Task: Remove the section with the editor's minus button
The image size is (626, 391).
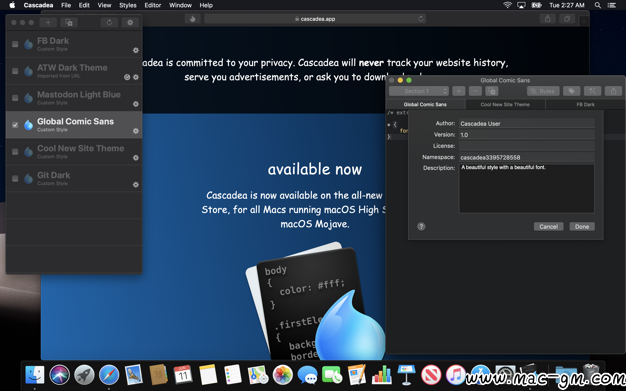Action: pos(475,91)
